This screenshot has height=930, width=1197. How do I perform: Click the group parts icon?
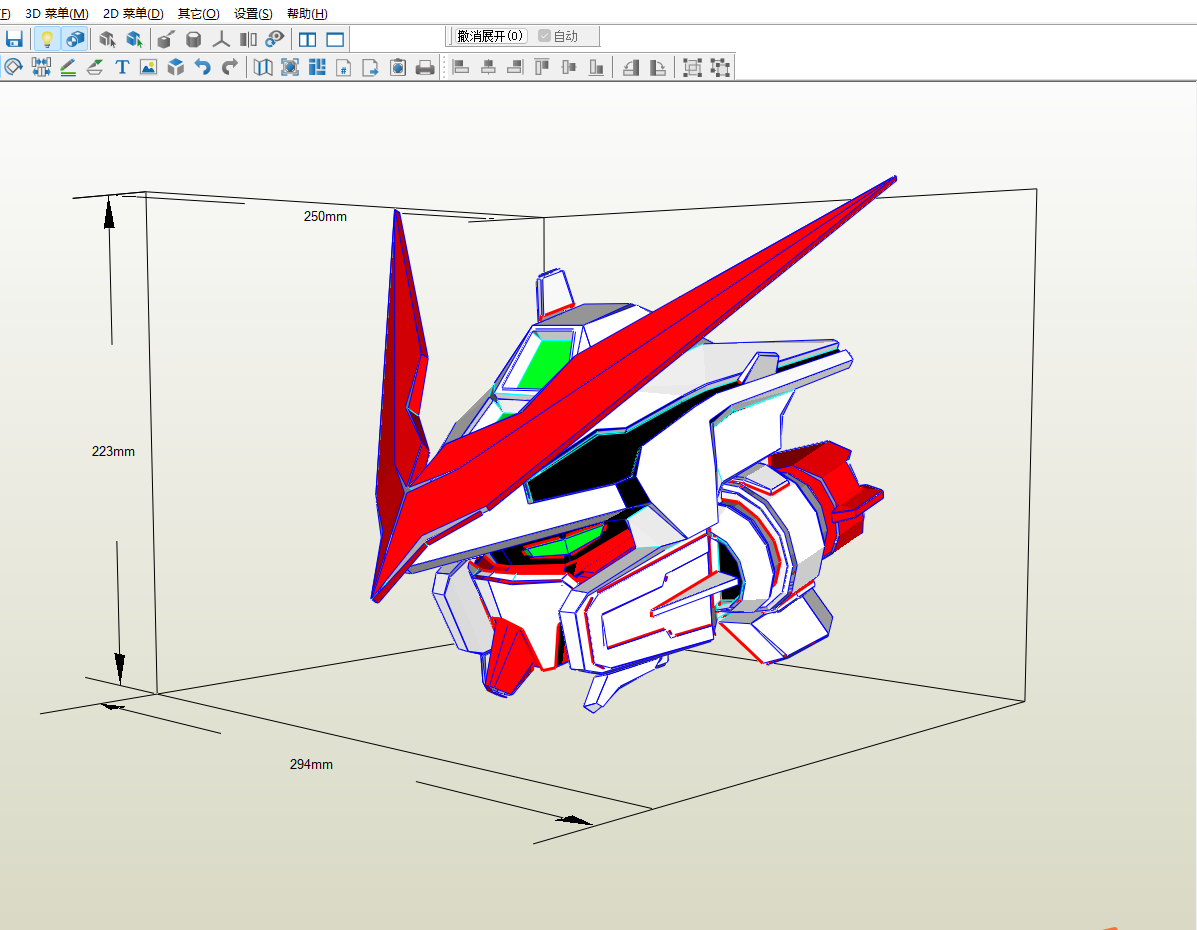(x=692, y=67)
